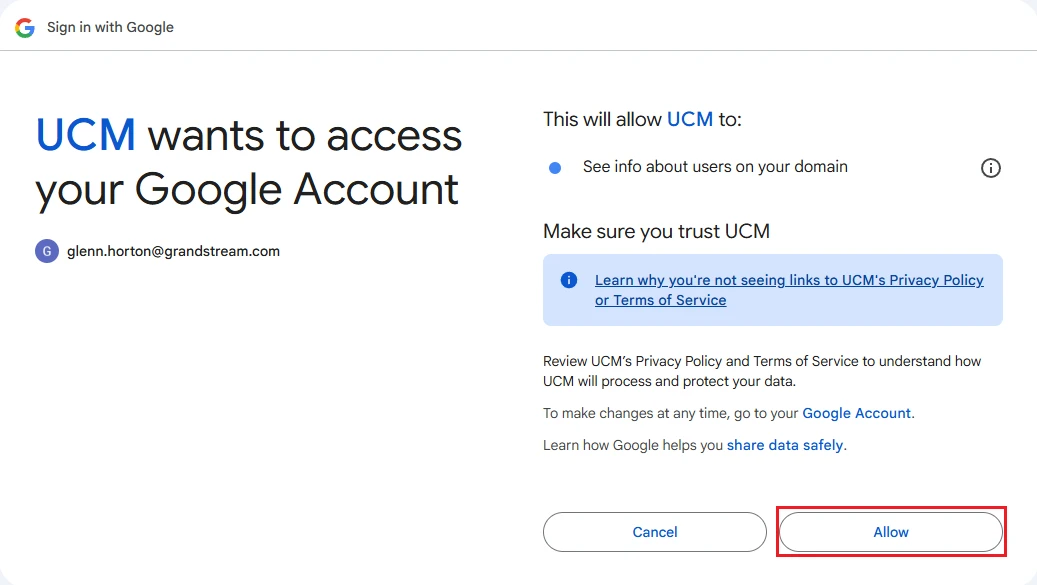Image resolution: width=1037 pixels, height=585 pixels.
Task: Click the blue info icon in notice box
Action: tap(569, 280)
